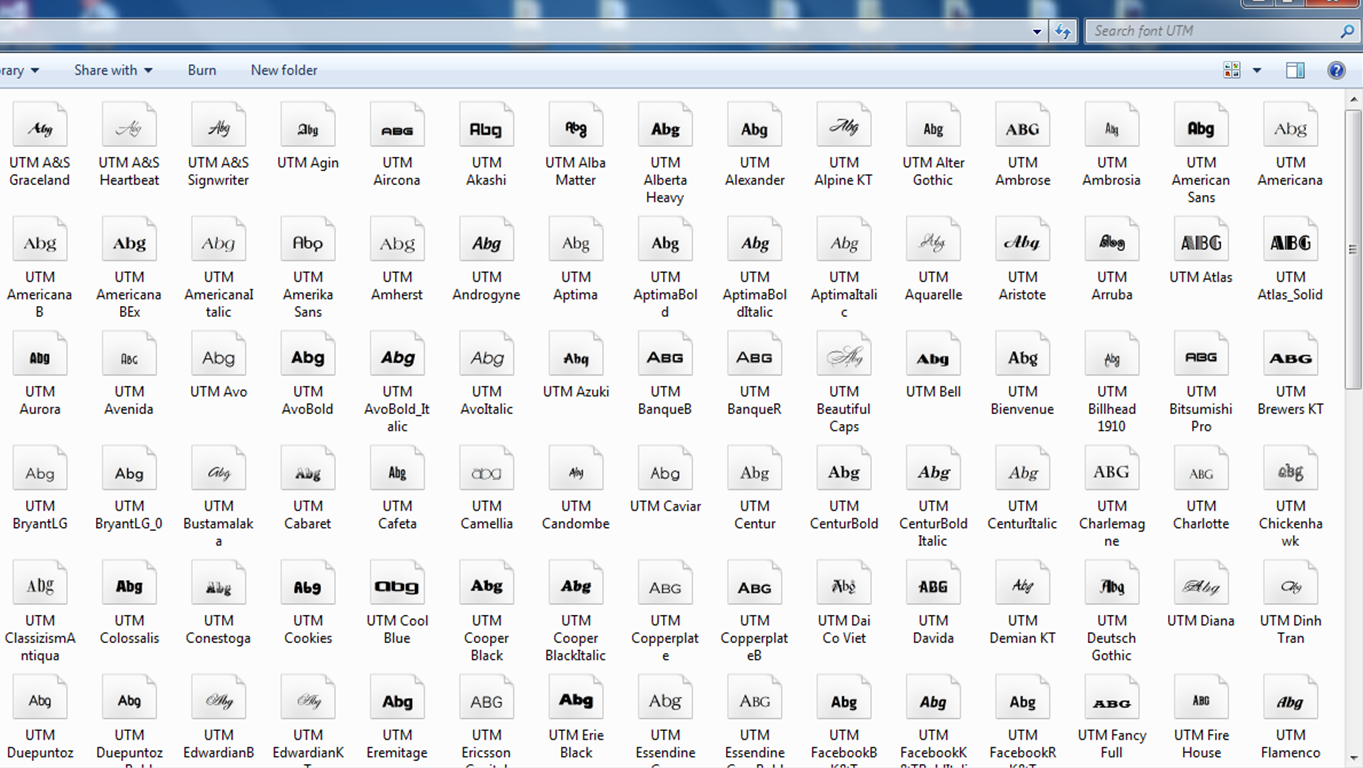Select the UTM Atlas_Solid font
This screenshot has width=1363, height=768.
click(1290, 258)
